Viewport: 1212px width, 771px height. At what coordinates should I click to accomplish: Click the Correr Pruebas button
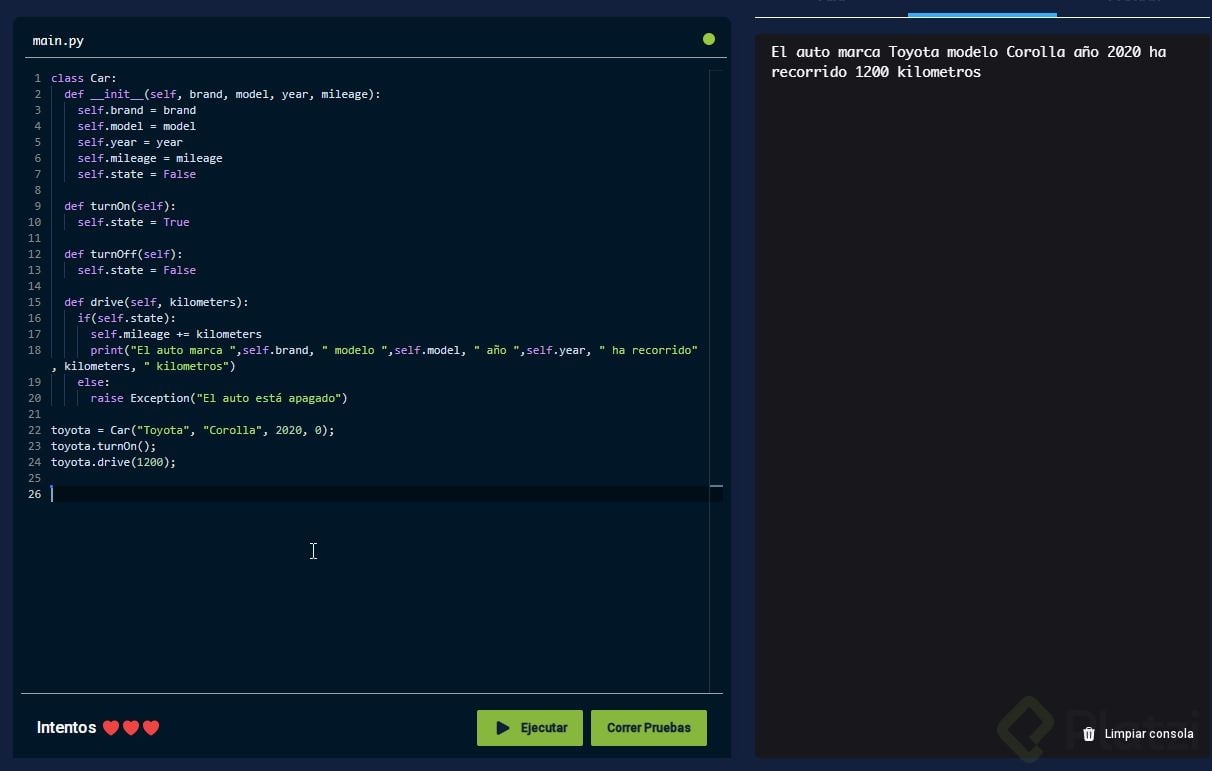648,728
